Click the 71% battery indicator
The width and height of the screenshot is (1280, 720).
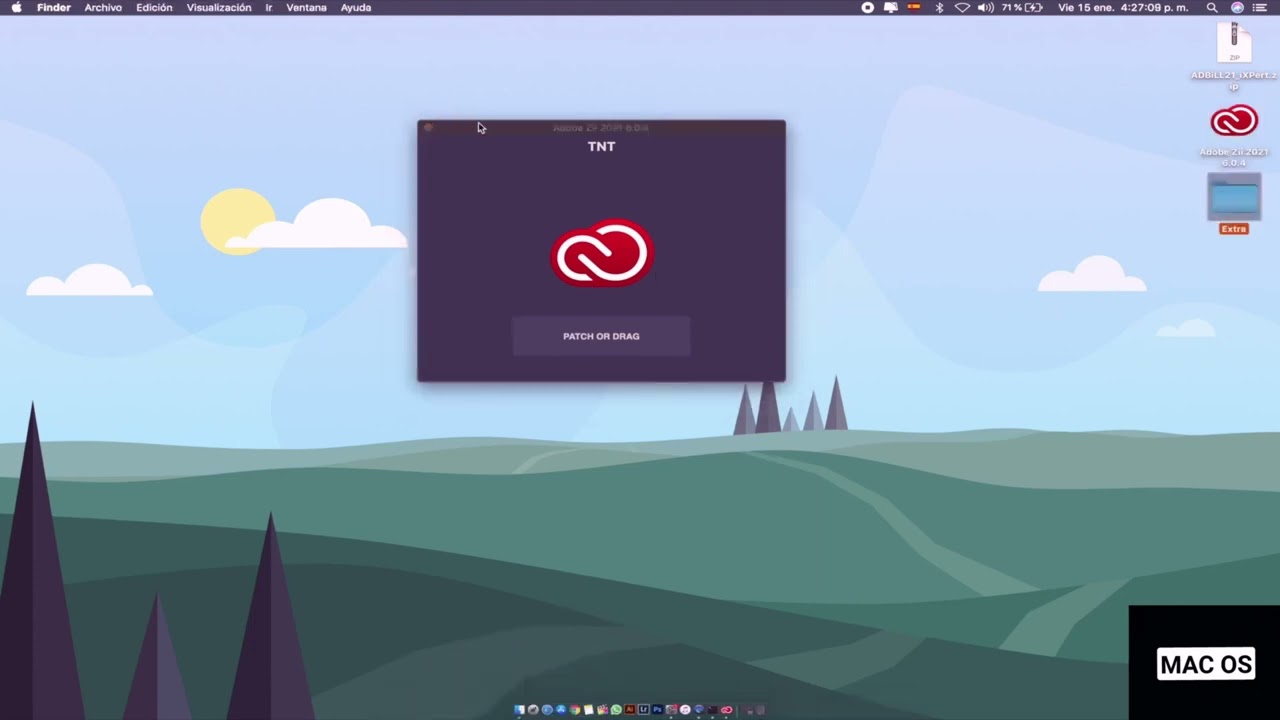[x=1023, y=7]
